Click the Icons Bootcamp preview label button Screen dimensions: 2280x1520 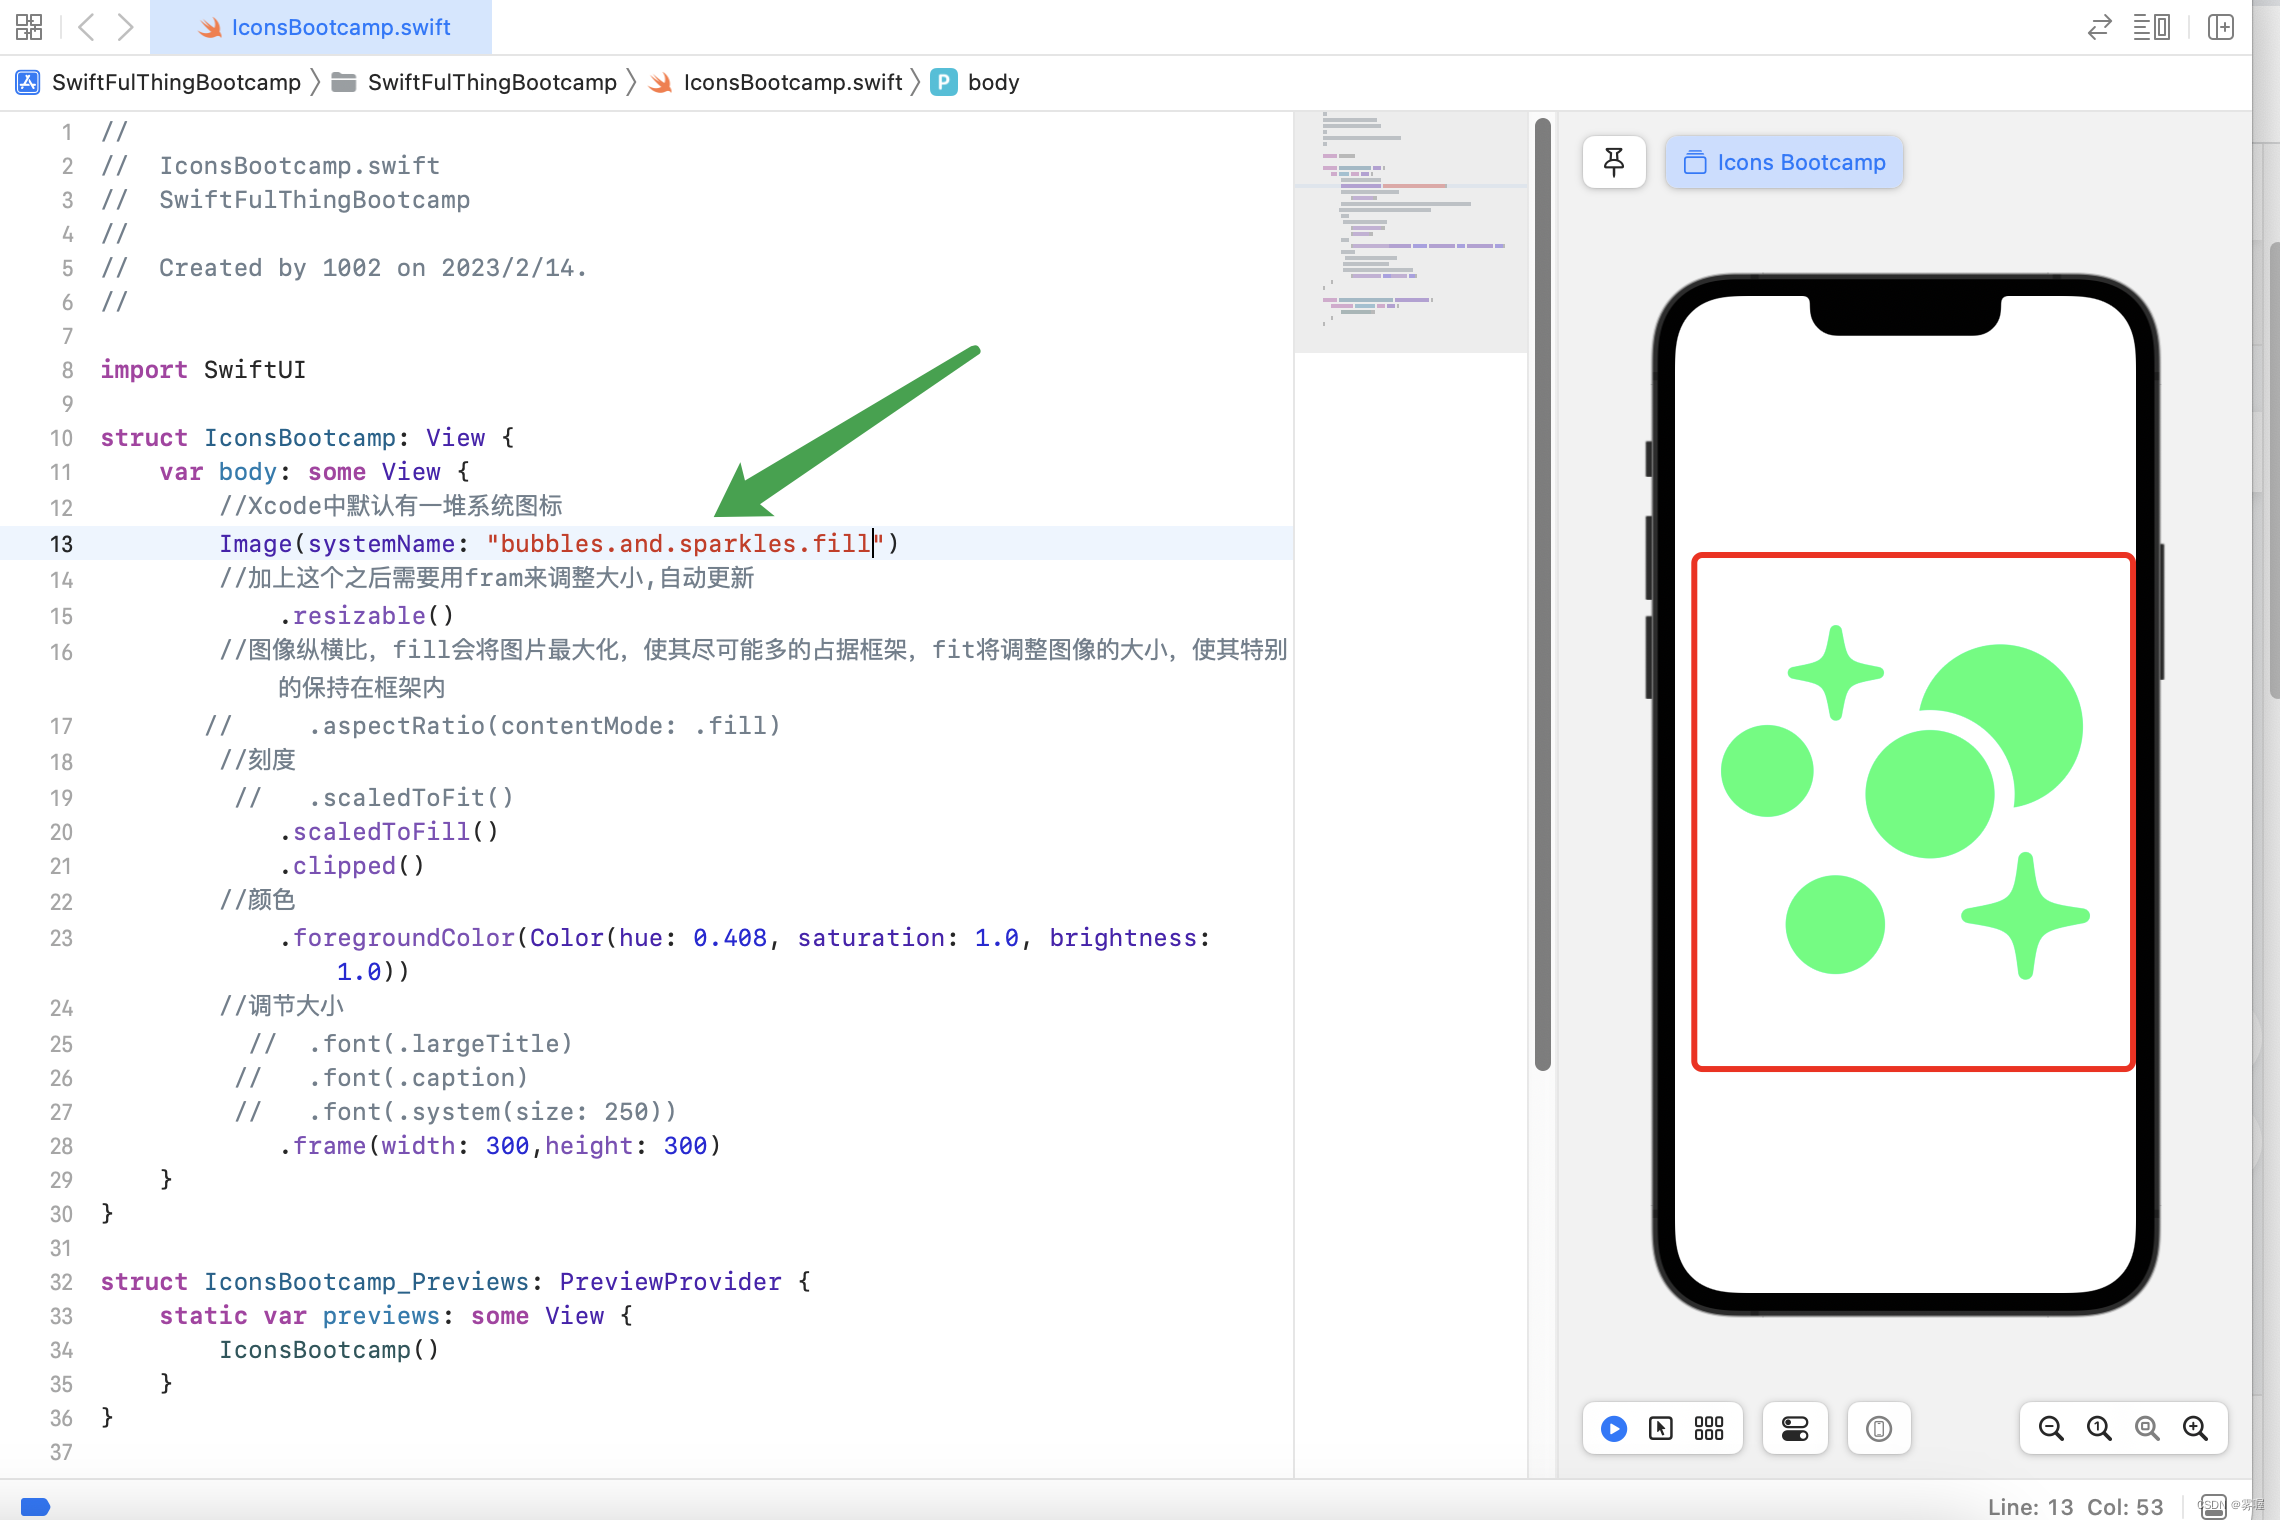click(1784, 161)
